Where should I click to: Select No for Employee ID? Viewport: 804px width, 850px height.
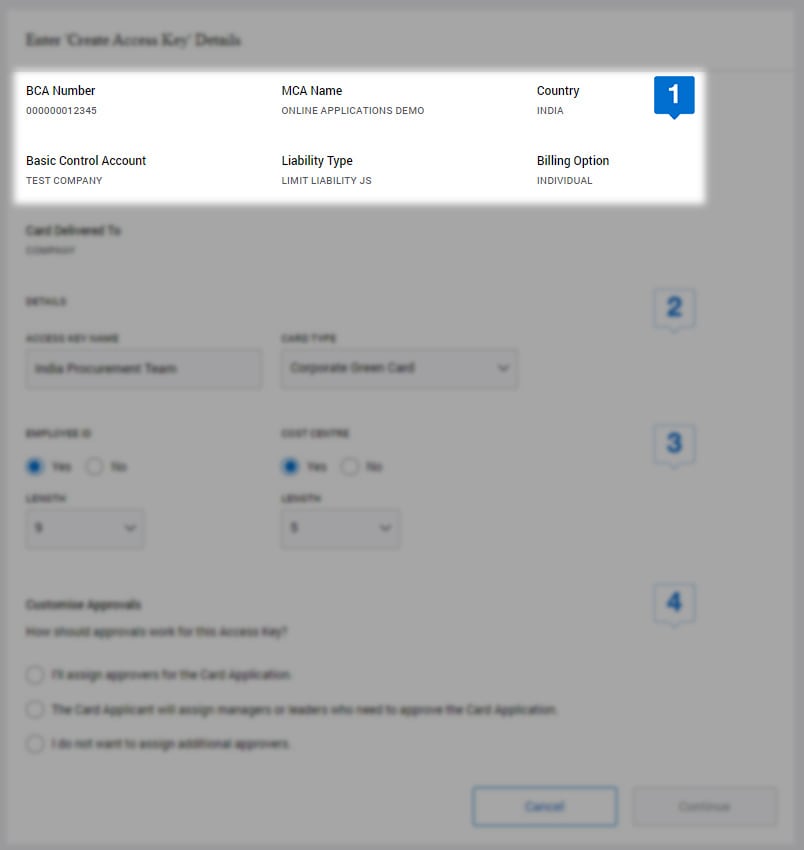pyautogui.click(x=95, y=466)
